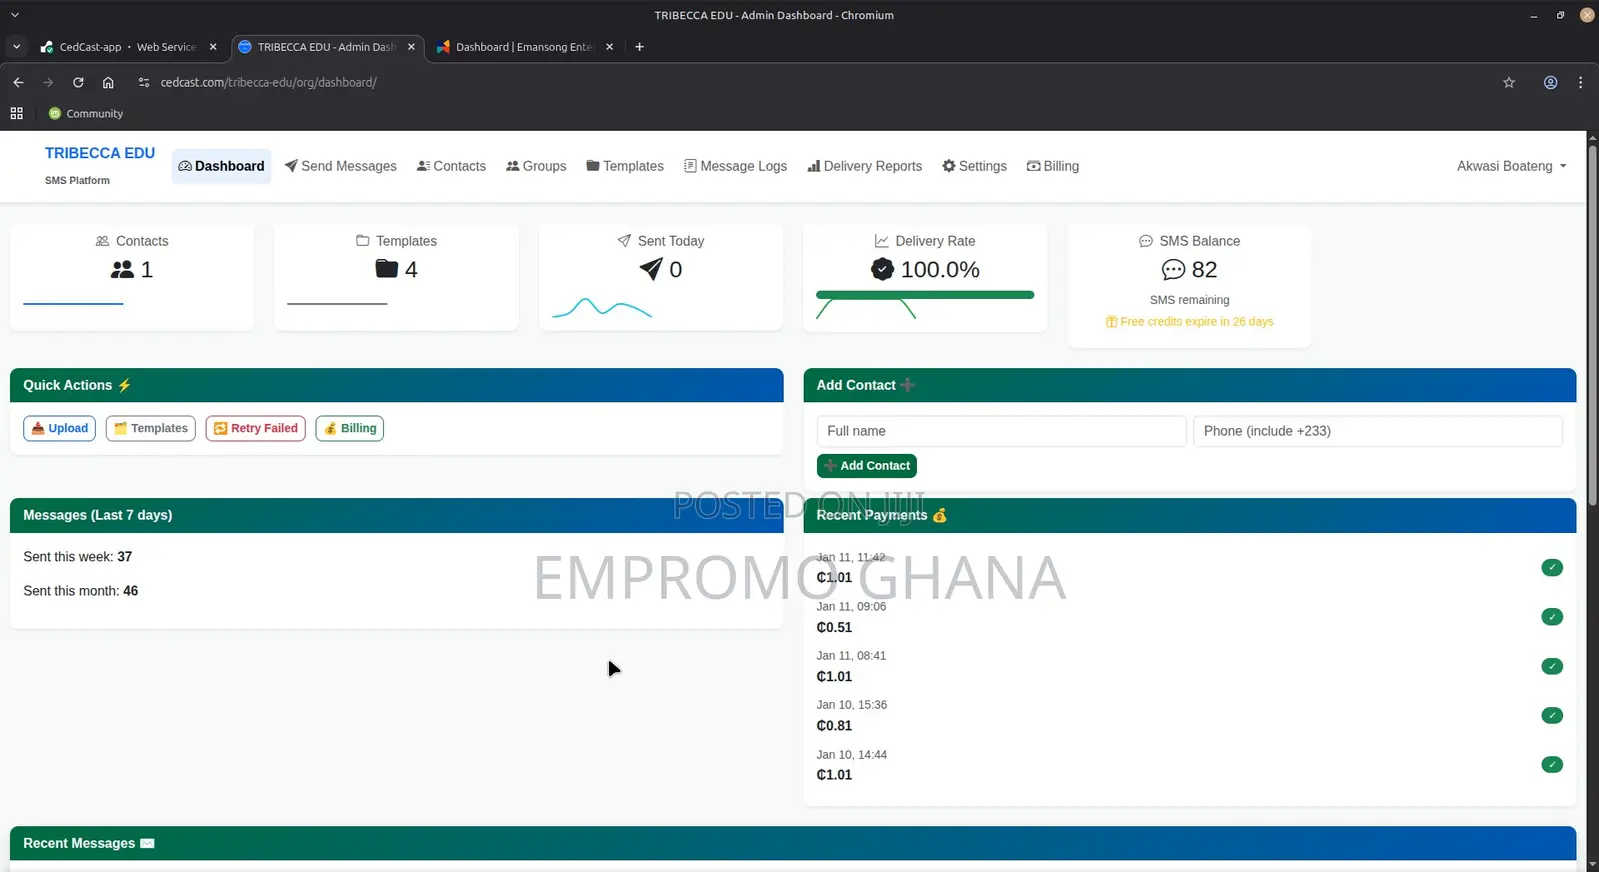The height and width of the screenshot is (872, 1599).
Task: Click the page vertical scrollbar
Action: (1593, 325)
